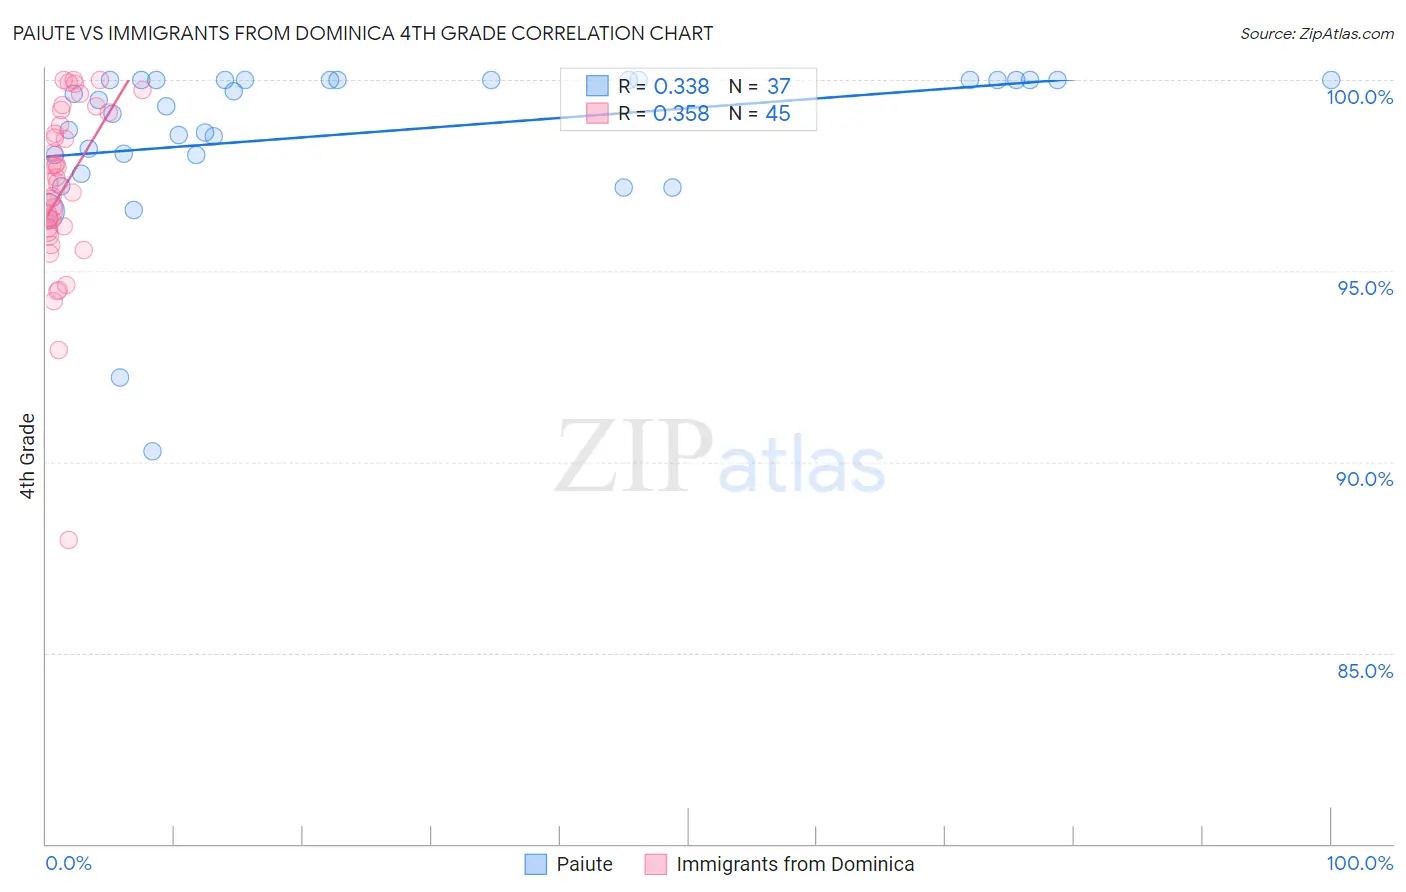Click the N = 37 value
The height and width of the screenshot is (892, 1406).
pos(760,86)
